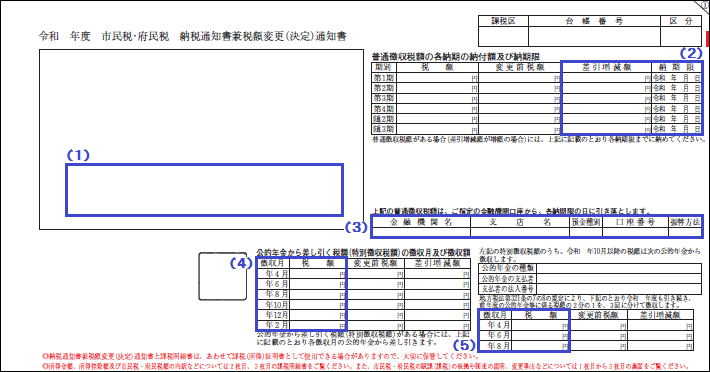Screen dimensions: 710x372
Task: Click the 納期限 column header
Action: point(676,67)
